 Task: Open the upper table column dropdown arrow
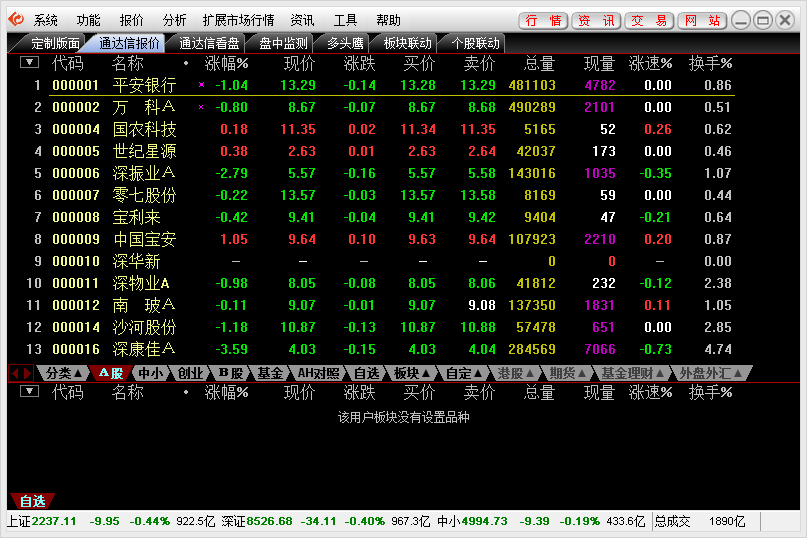point(29,62)
